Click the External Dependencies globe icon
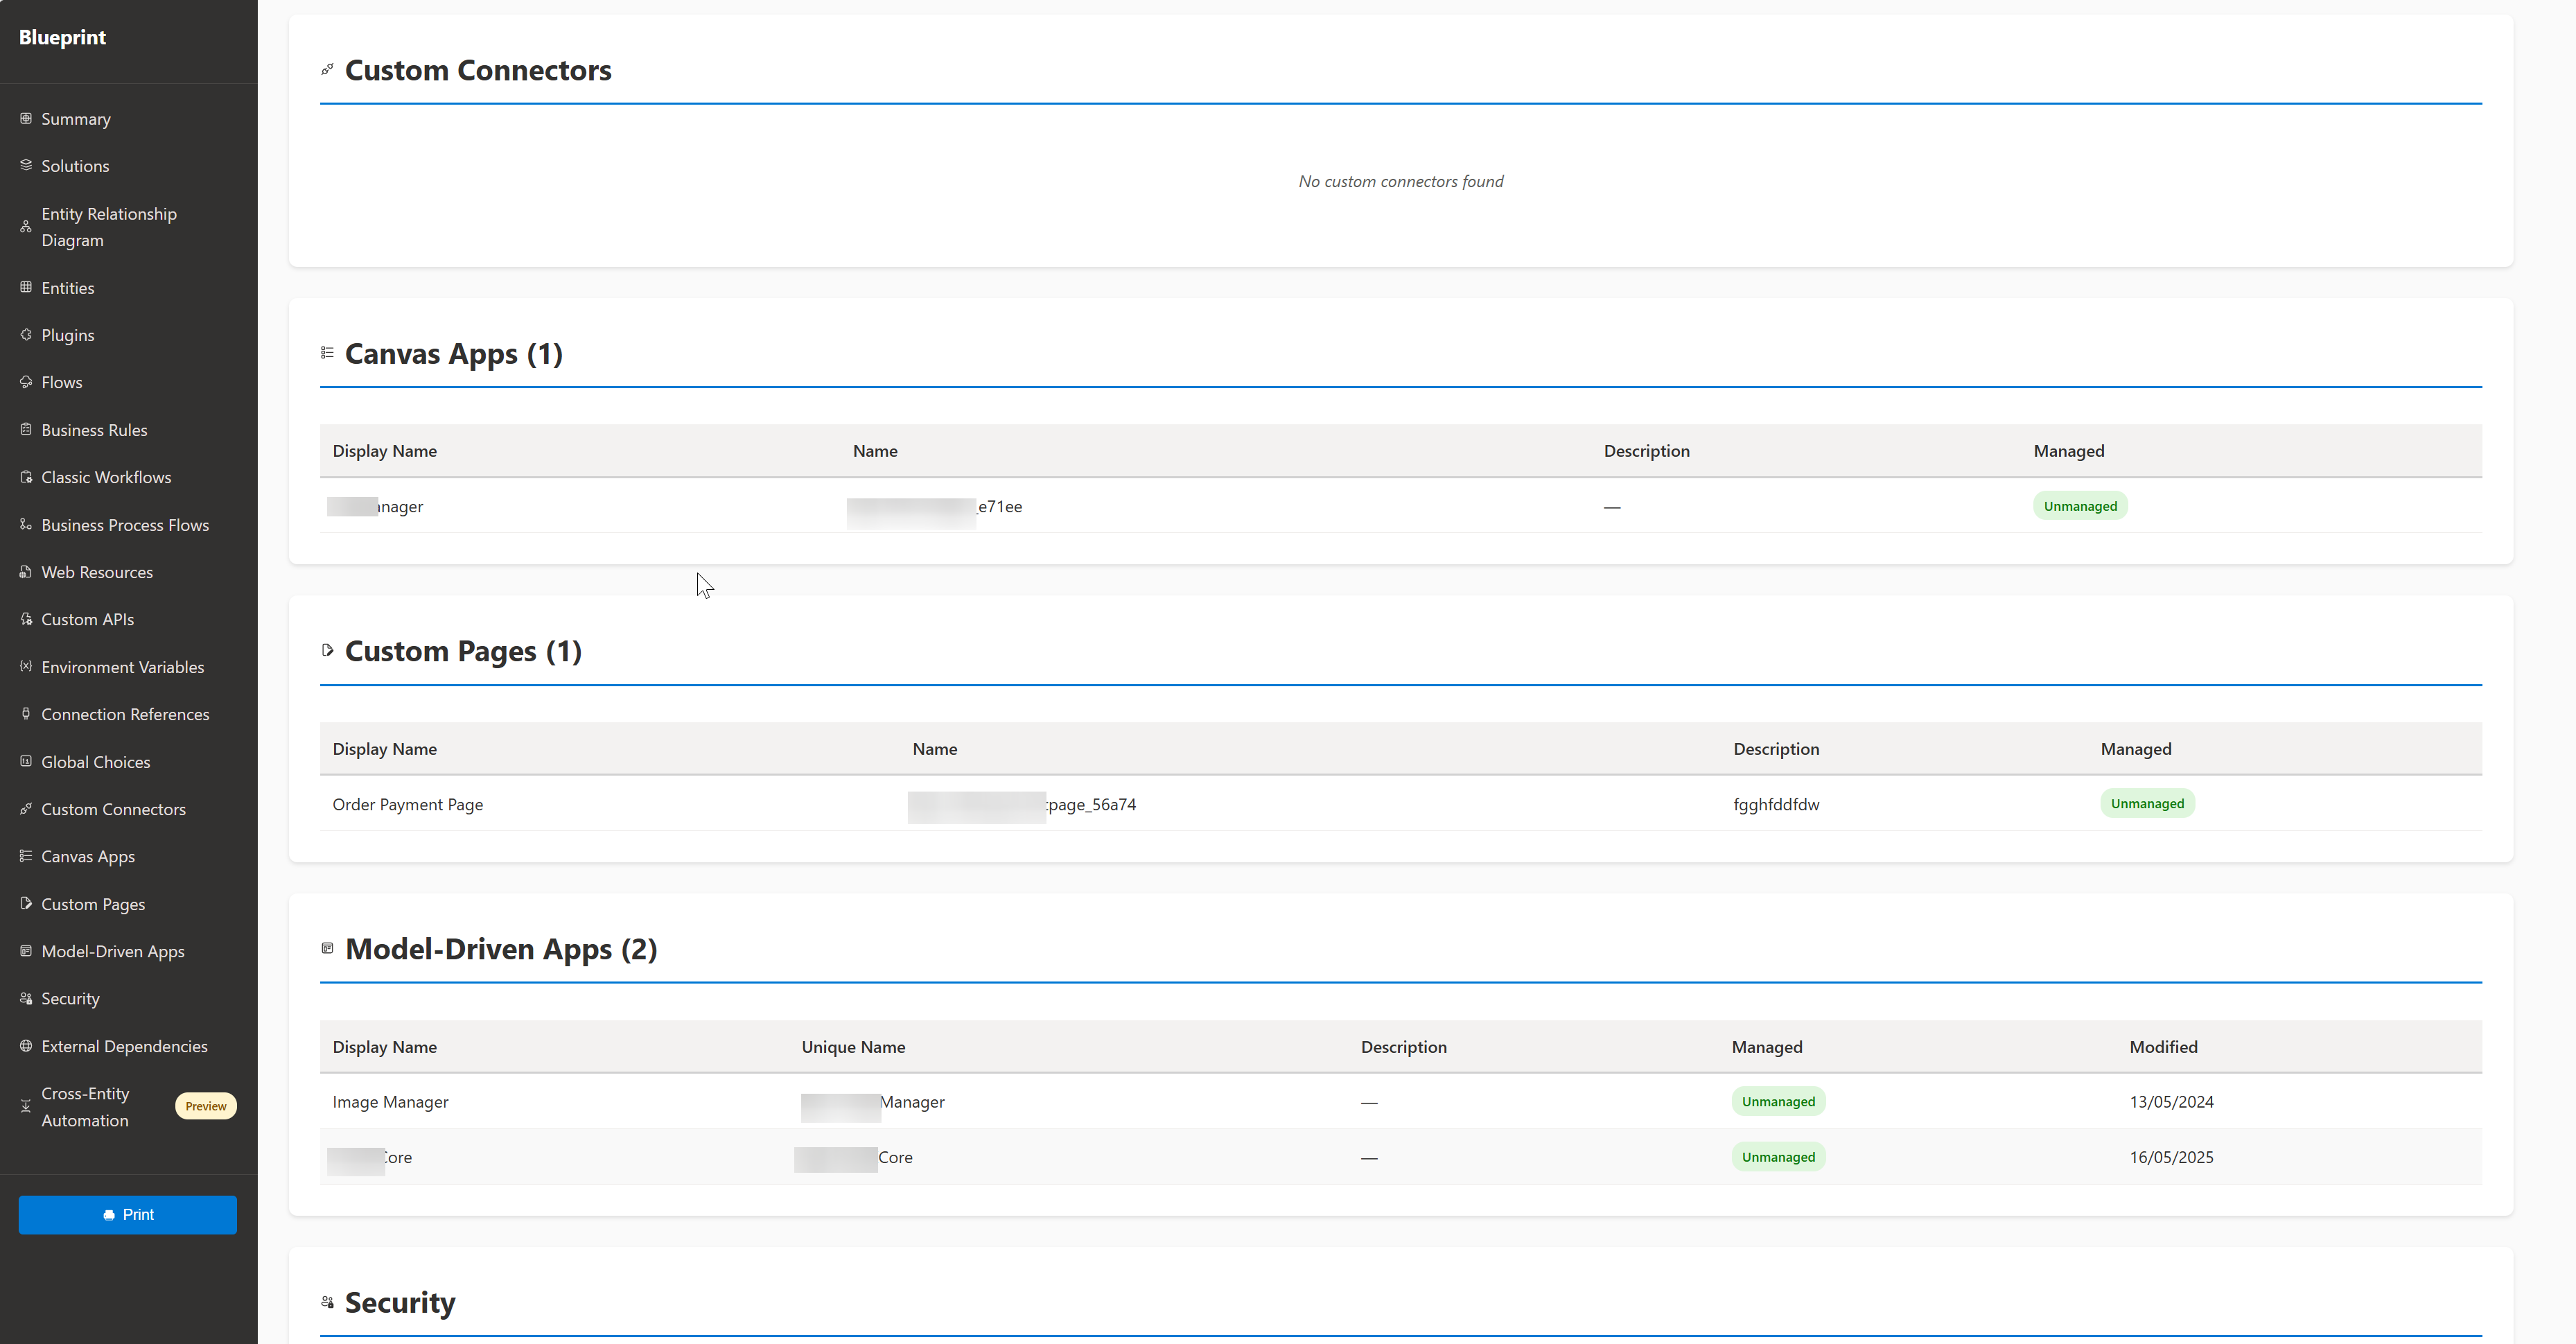Image resolution: width=2576 pixels, height=1344 pixels. [x=26, y=1046]
